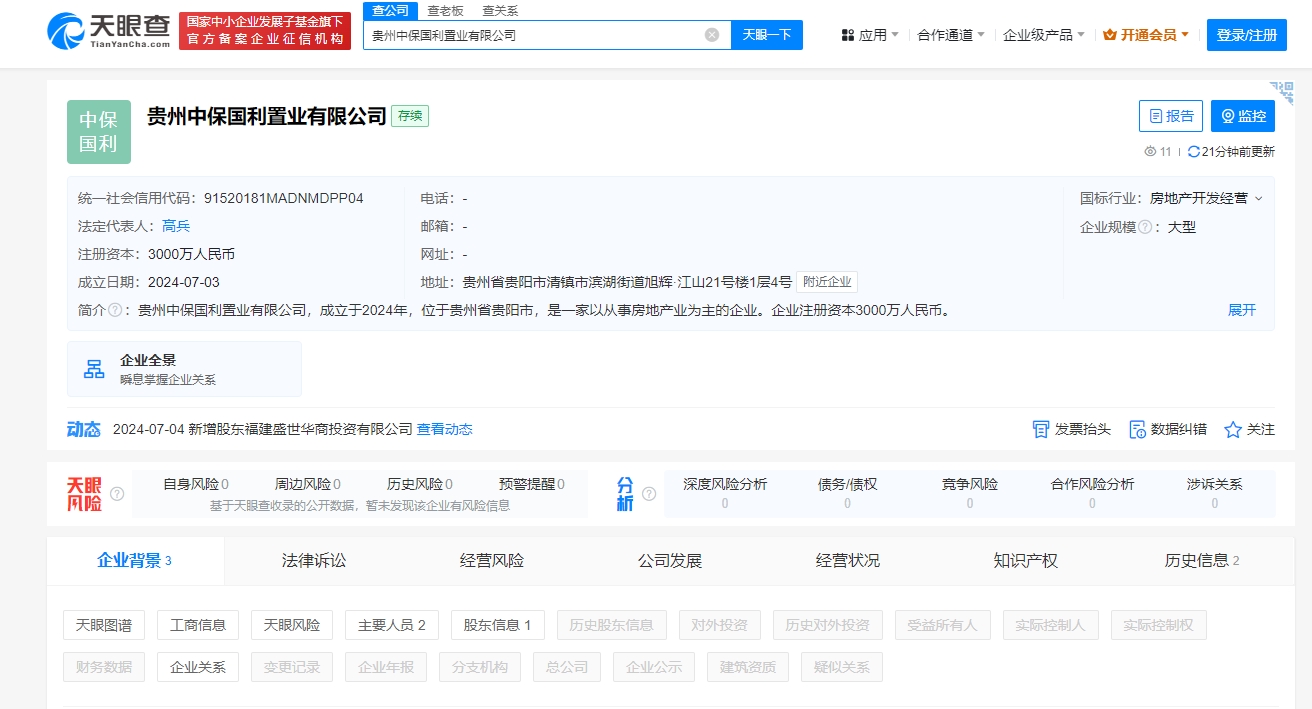This screenshot has width=1312, height=709.
Task: Select the 经营风险 tab
Action: pos(492,561)
